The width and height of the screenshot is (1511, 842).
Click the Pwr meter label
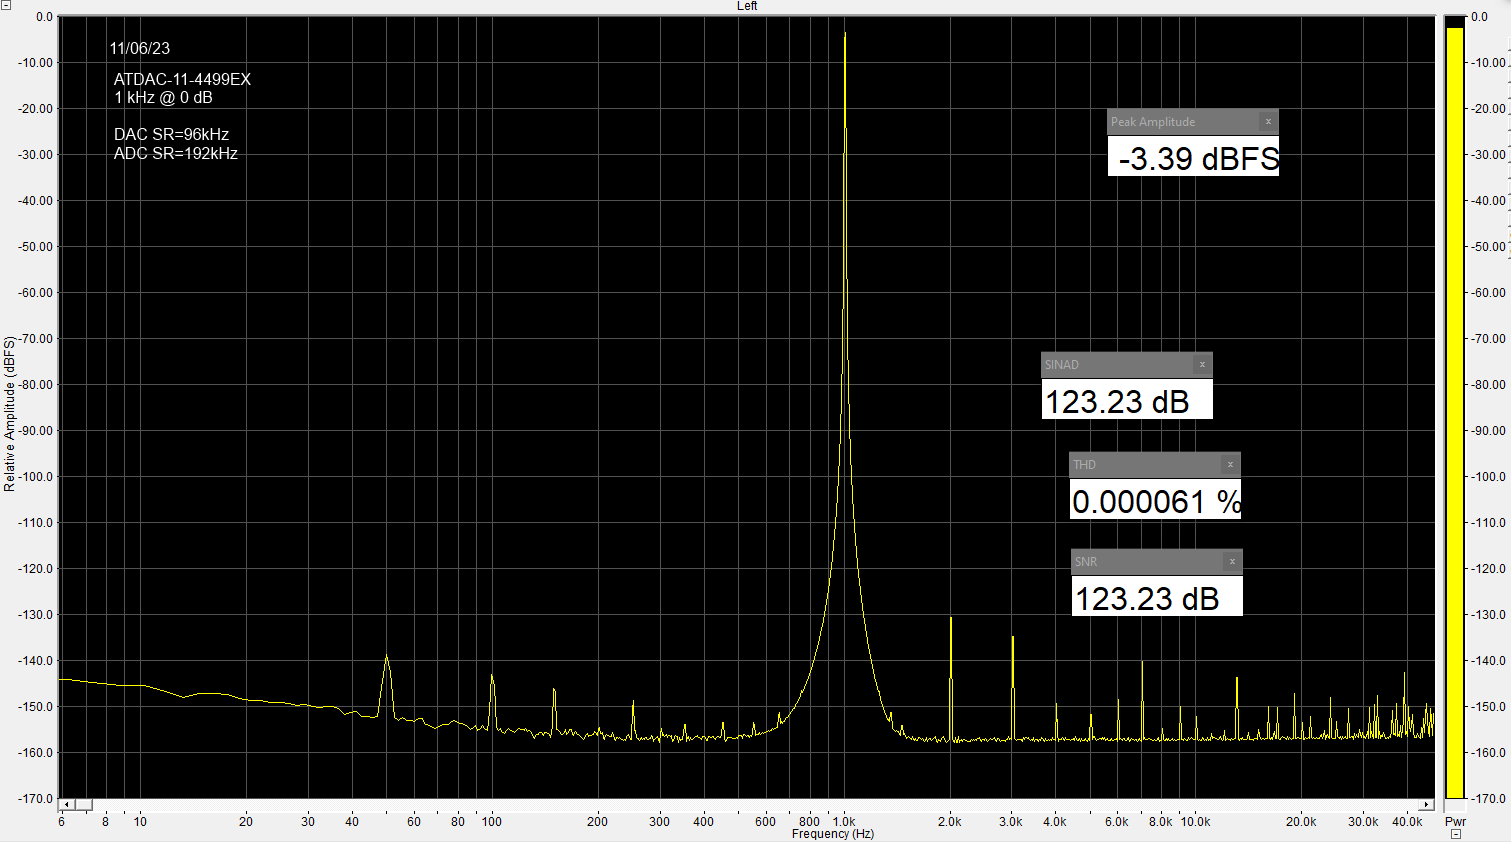click(1455, 821)
